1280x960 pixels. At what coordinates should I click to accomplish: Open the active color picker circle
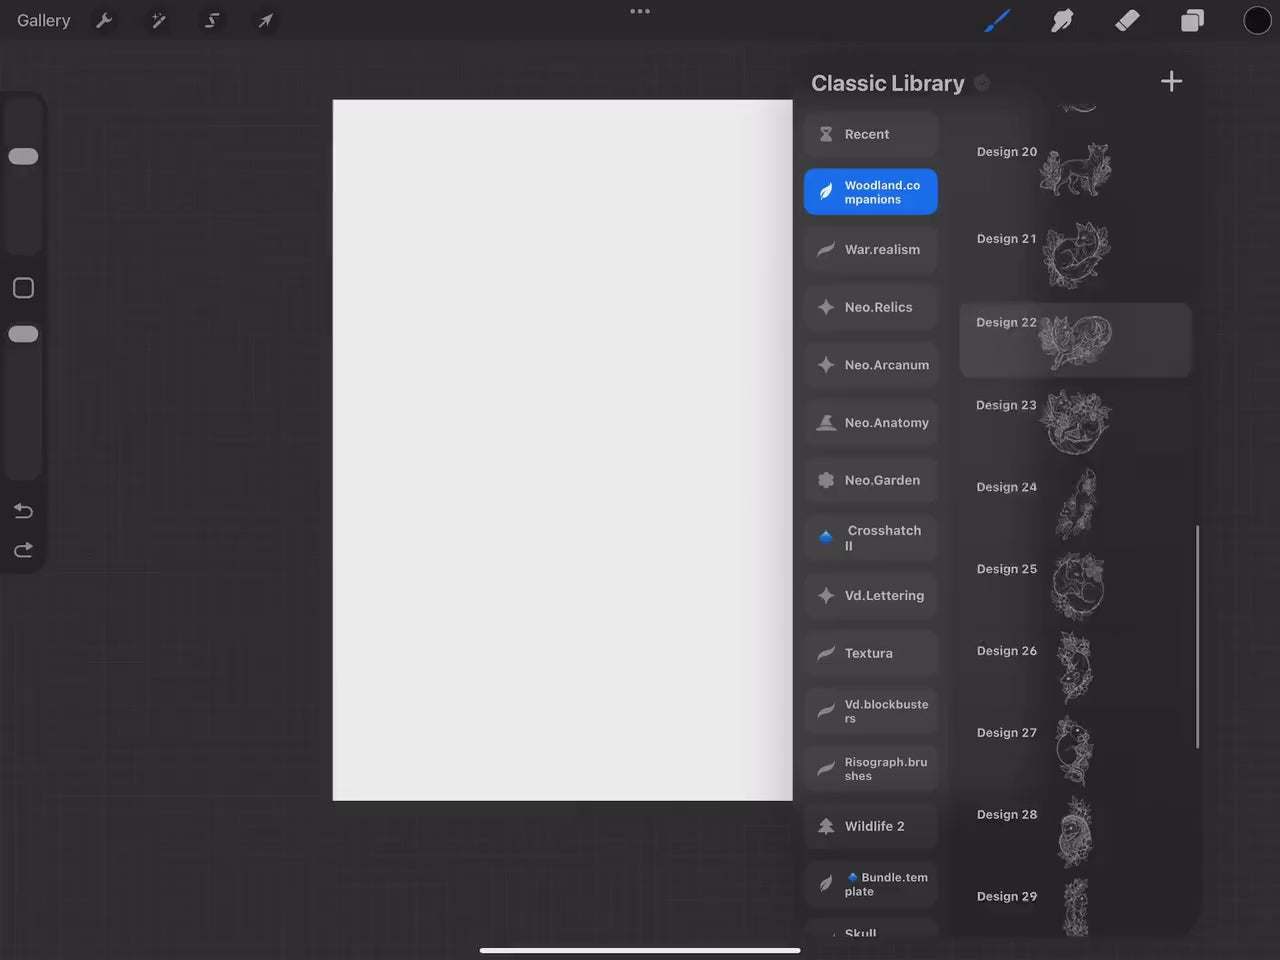1257,20
